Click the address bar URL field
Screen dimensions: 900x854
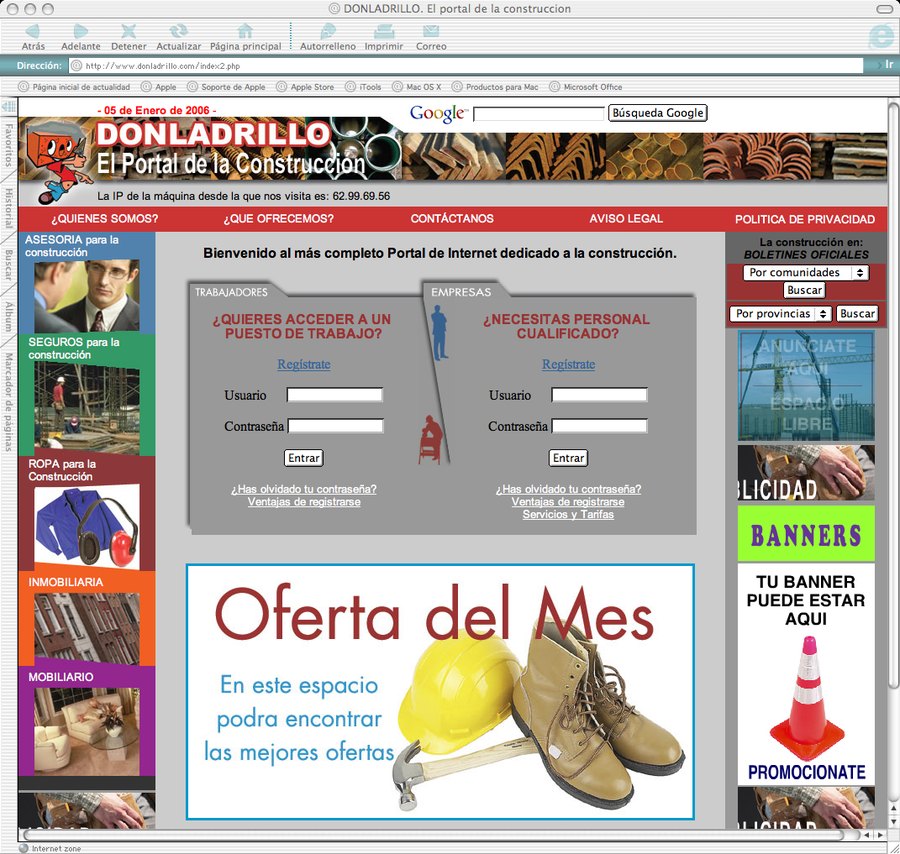466,65
